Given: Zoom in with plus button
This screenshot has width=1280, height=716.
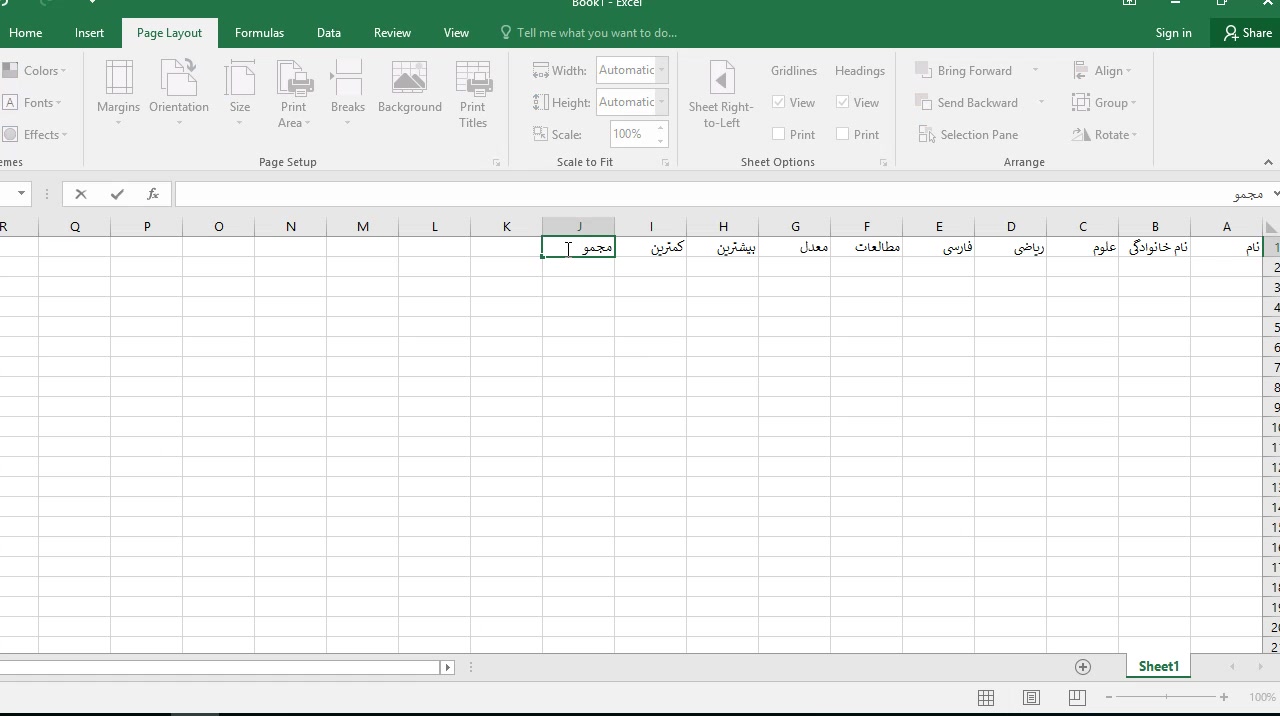Looking at the screenshot, I should 1223,697.
